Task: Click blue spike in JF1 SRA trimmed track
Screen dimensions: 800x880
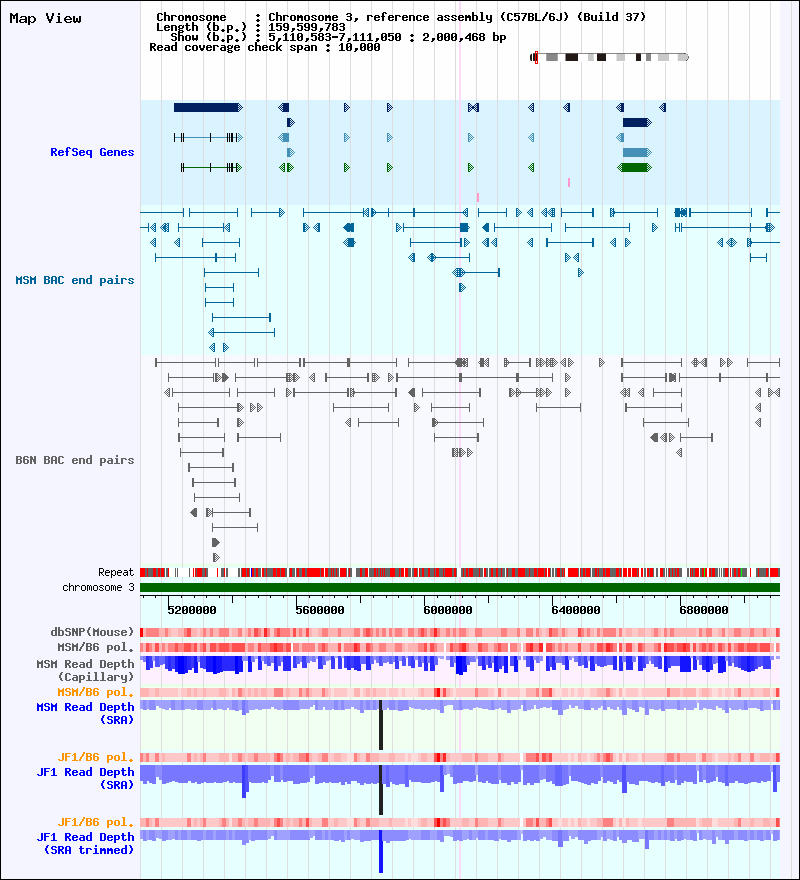Action: click(x=381, y=851)
